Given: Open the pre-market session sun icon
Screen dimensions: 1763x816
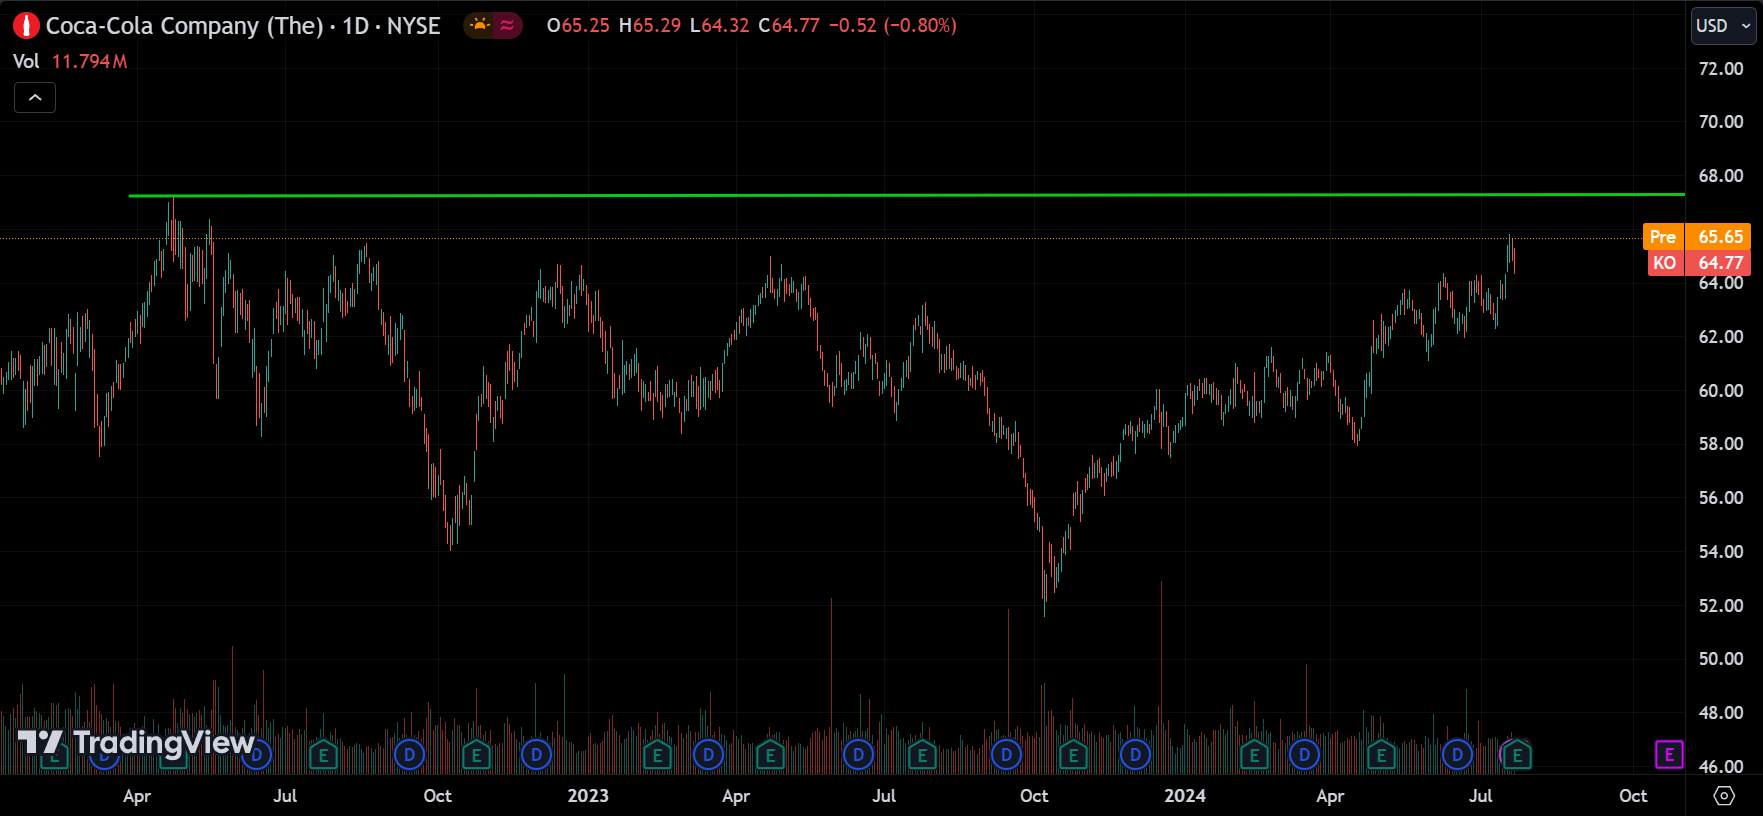Looking at the screenshot, I should click(480, 25).
